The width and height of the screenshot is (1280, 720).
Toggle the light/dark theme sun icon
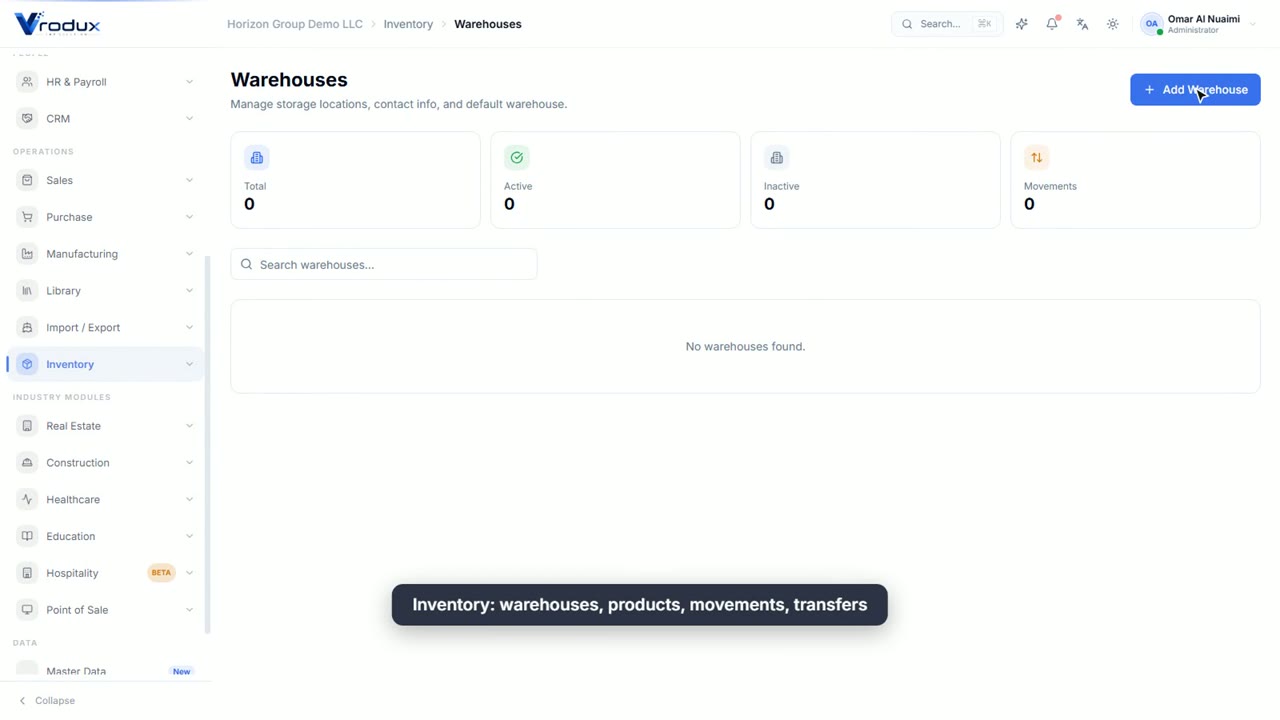(1113, 24)
